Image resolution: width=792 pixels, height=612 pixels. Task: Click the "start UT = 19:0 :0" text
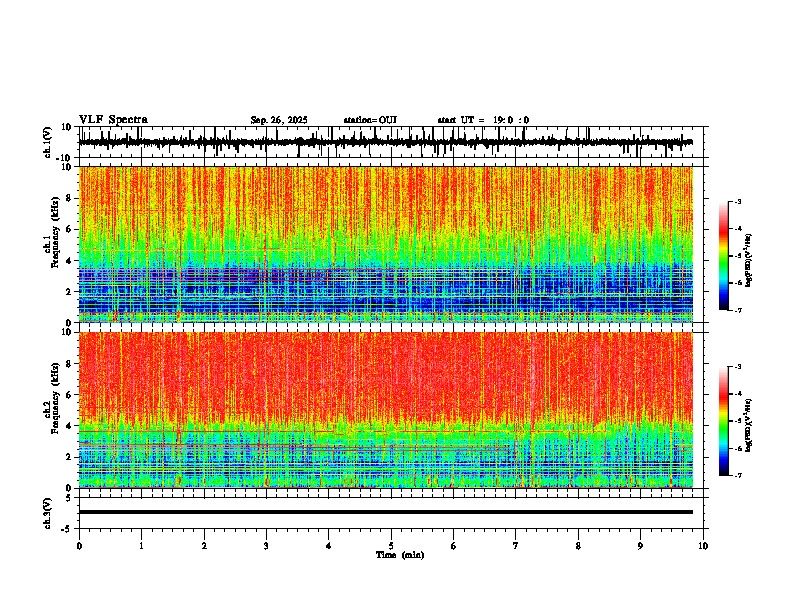pos(483,120)
